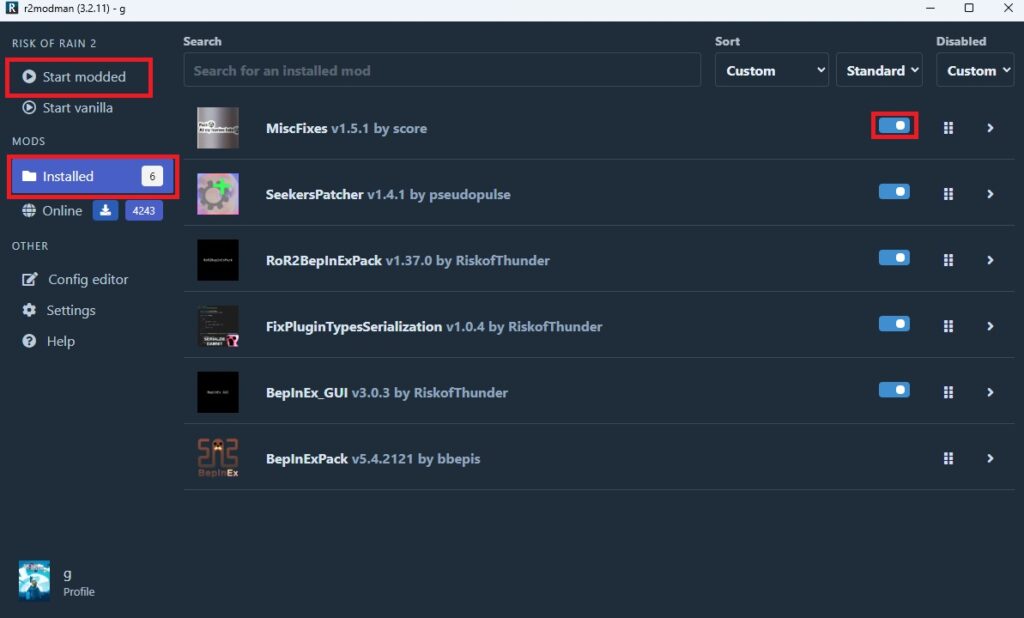Click the installed mod search field
1024x618 pixels.
(x=441, y=71)
